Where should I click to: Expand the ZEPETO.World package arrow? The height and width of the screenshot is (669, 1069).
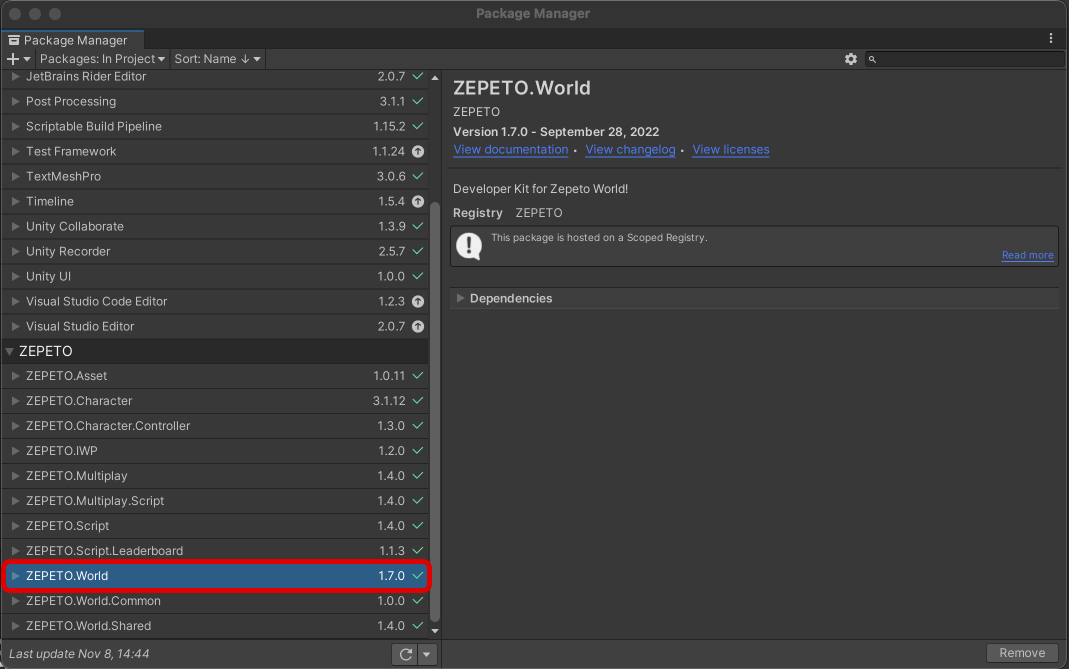pyautogui.click(x=15, y=576)
